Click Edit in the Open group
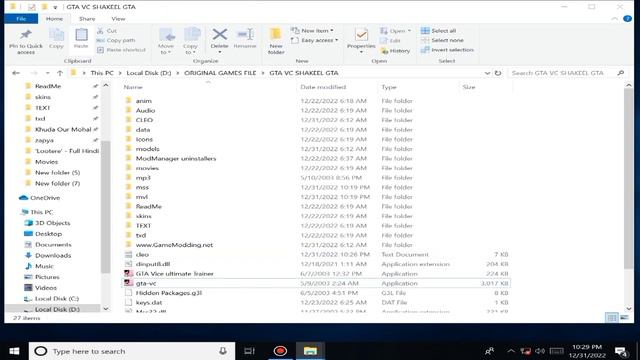This screenshot has height=360, width=640. [390, 40]
